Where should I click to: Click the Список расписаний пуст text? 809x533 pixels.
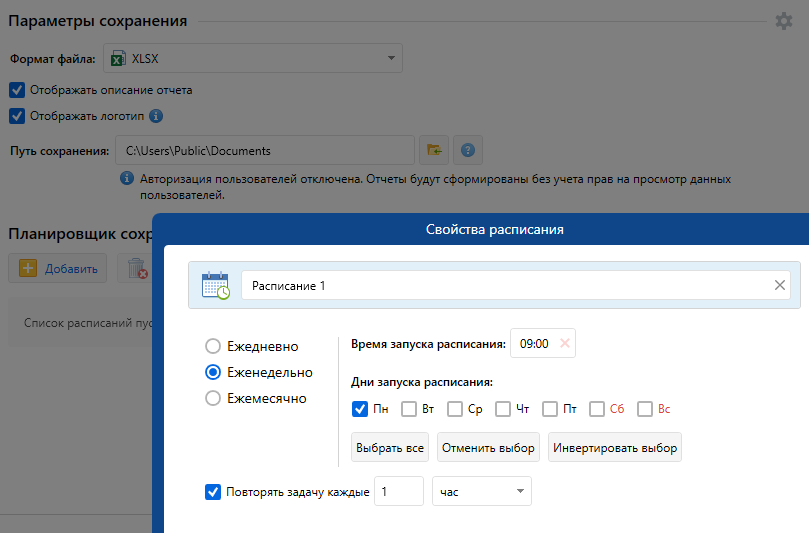pos(88,323)
